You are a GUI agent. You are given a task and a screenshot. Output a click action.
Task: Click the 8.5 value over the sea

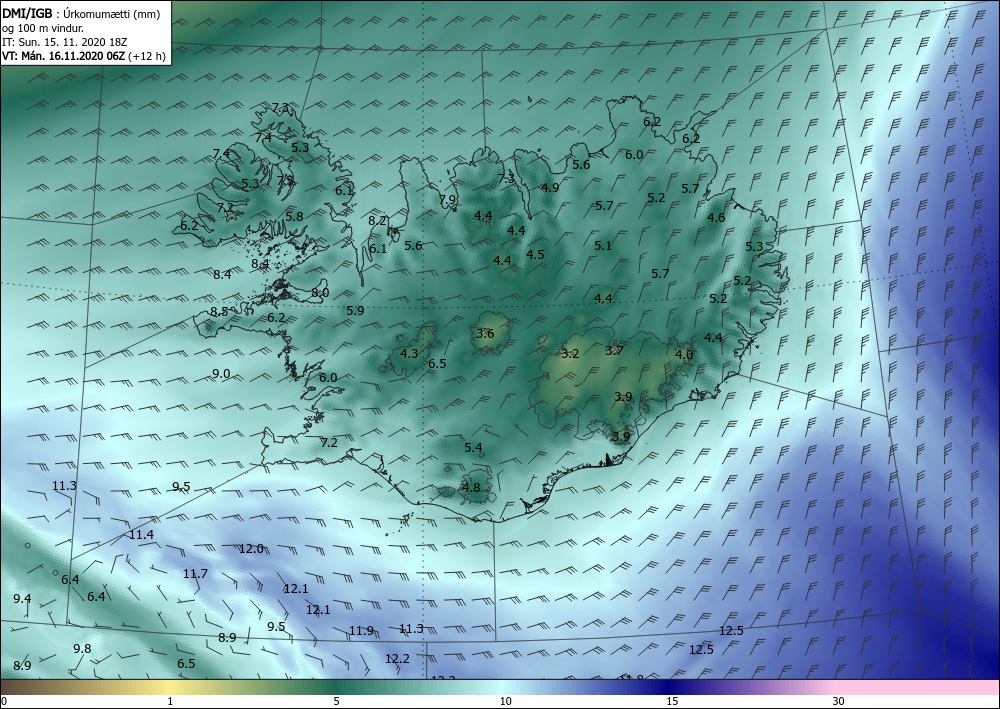pyautogui.click(x=219, y=312)
